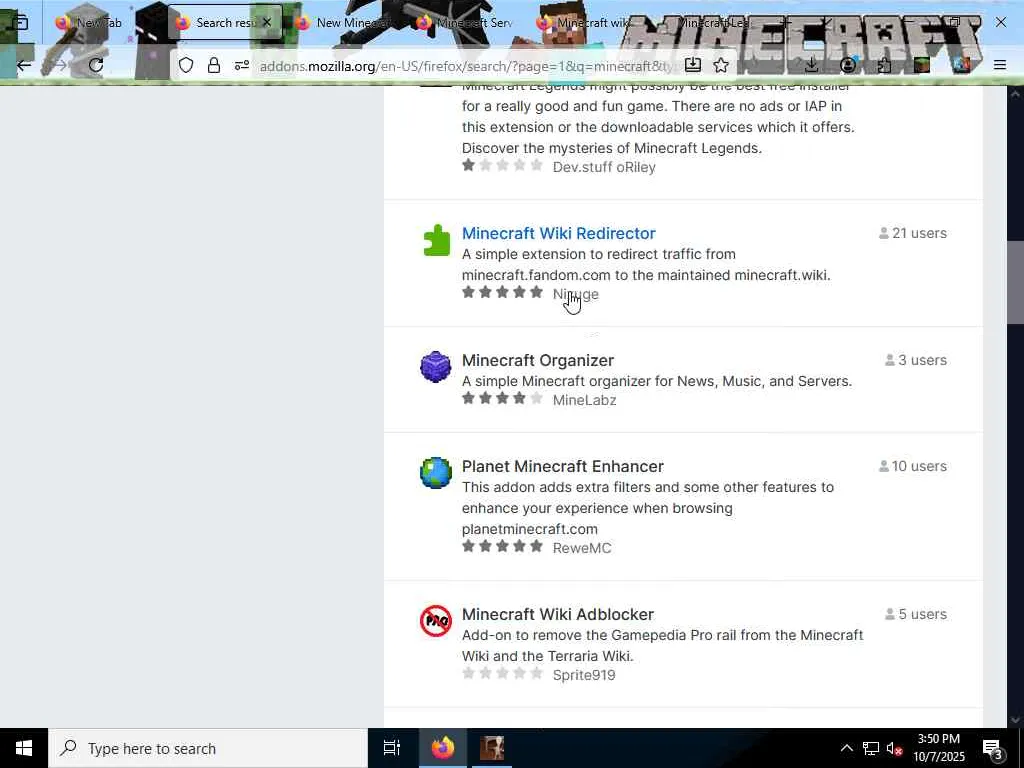Open the site permissions icon in address bar
1024x768 pixels.
tap(242, 65)
